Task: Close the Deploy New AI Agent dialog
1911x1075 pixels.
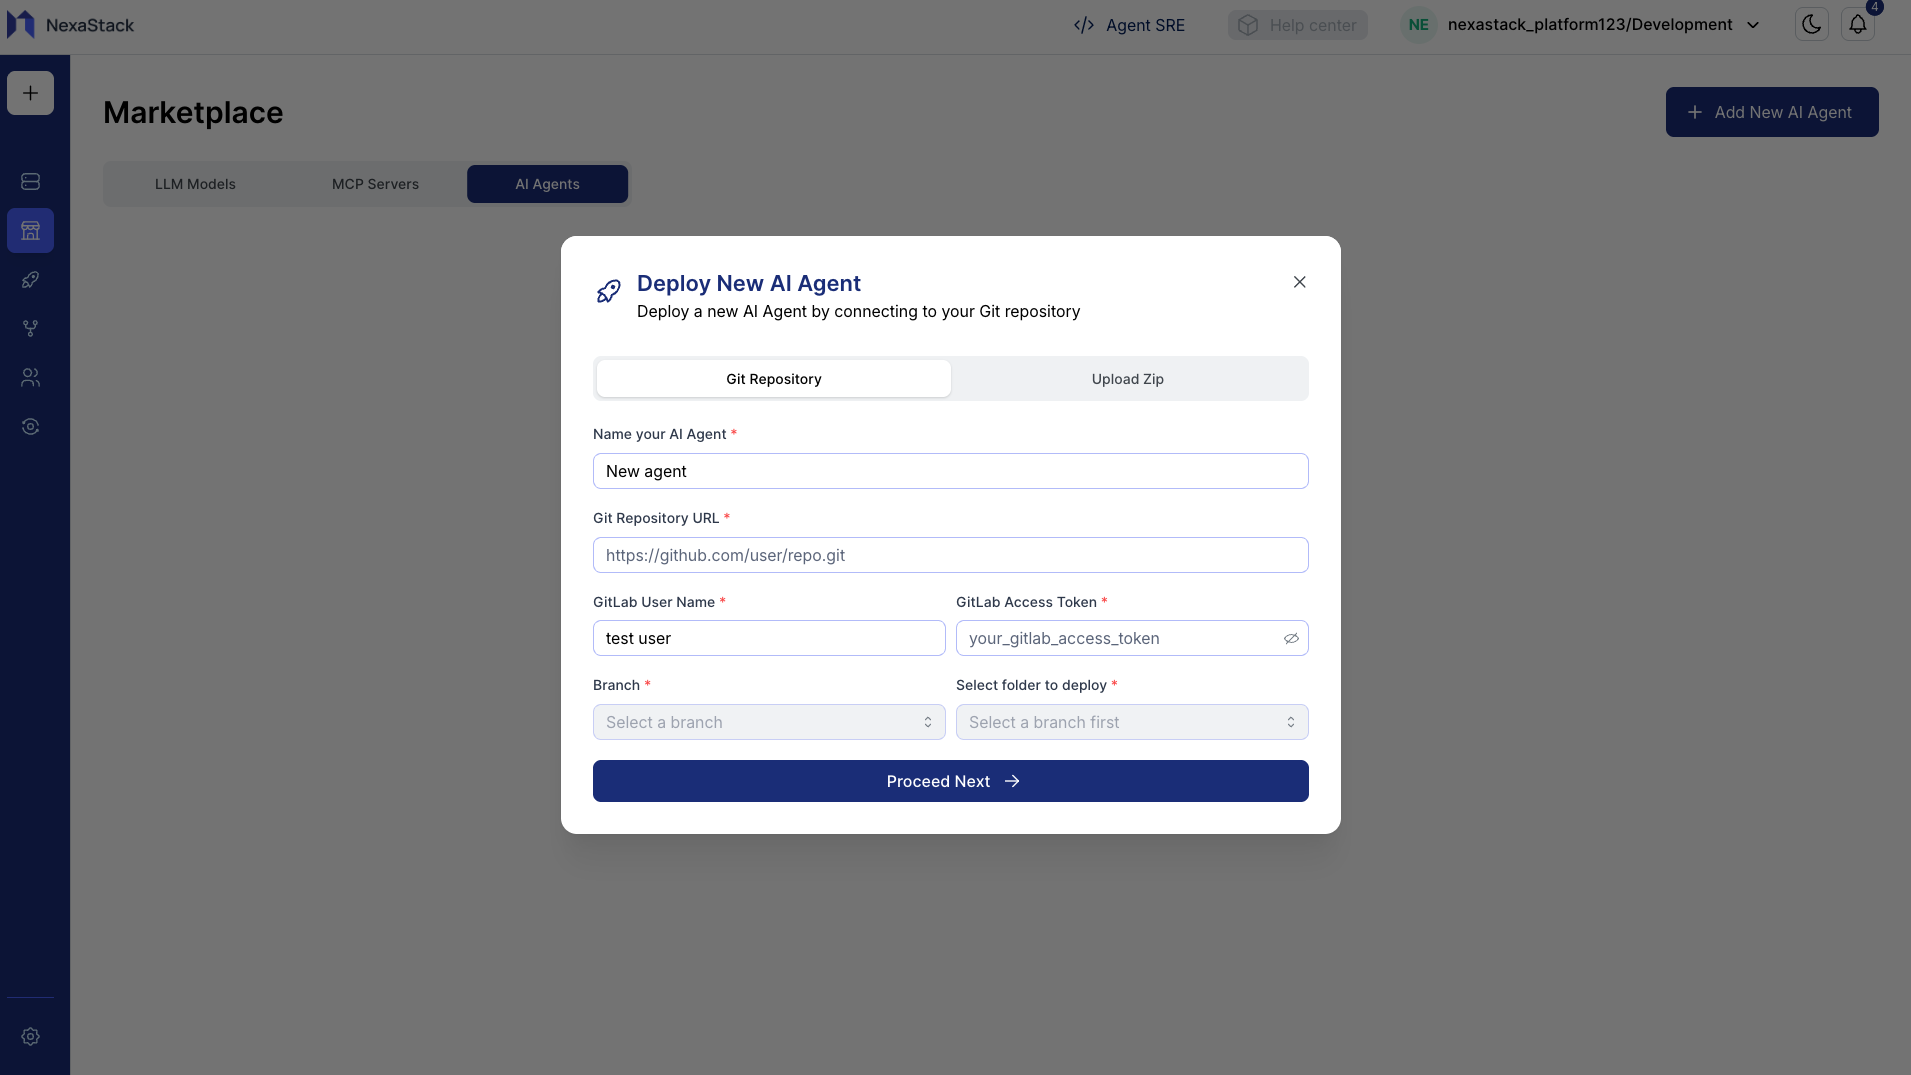Action: (1299, 282)
